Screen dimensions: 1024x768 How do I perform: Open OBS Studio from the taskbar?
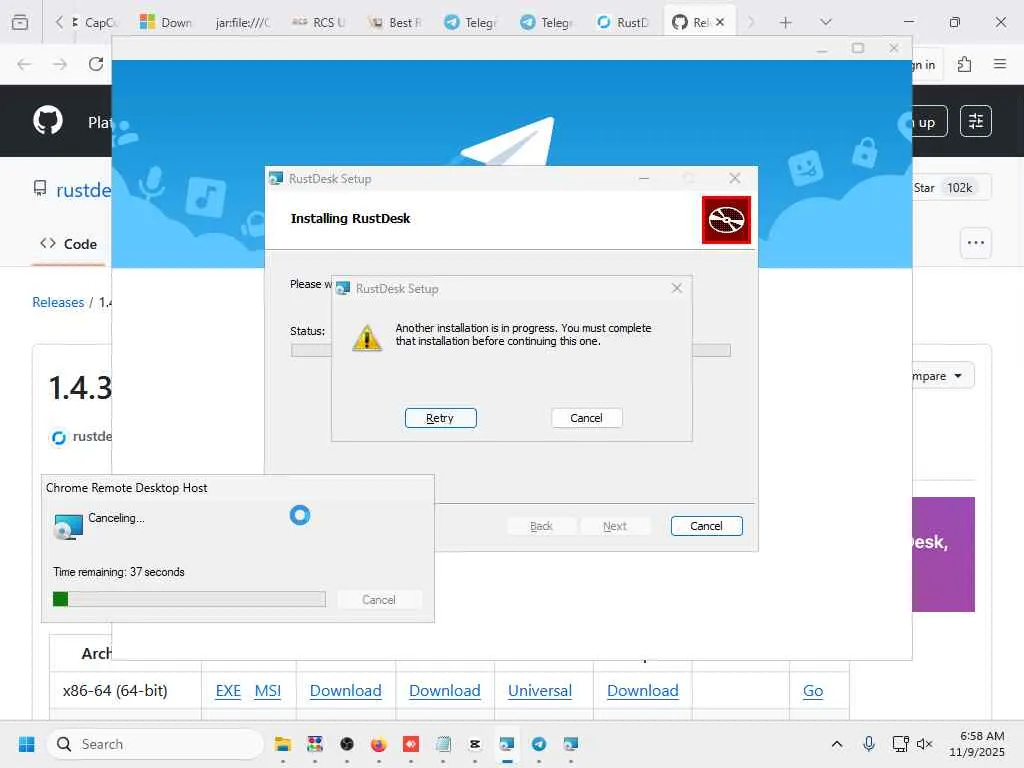[x=347, y=744]
